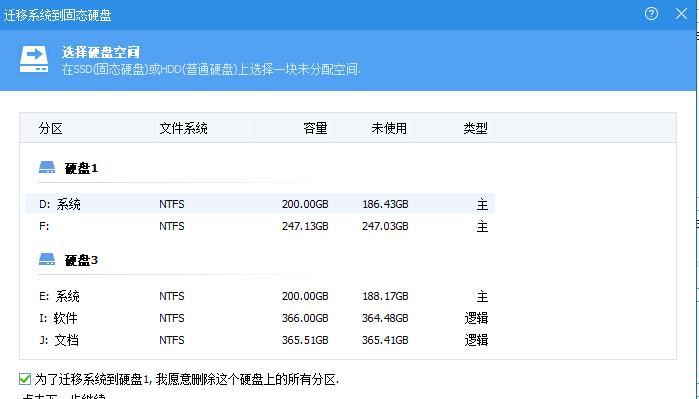Screen dimensions: 699x399
Task: Click the help question mark icon
Action: point(651,14)
